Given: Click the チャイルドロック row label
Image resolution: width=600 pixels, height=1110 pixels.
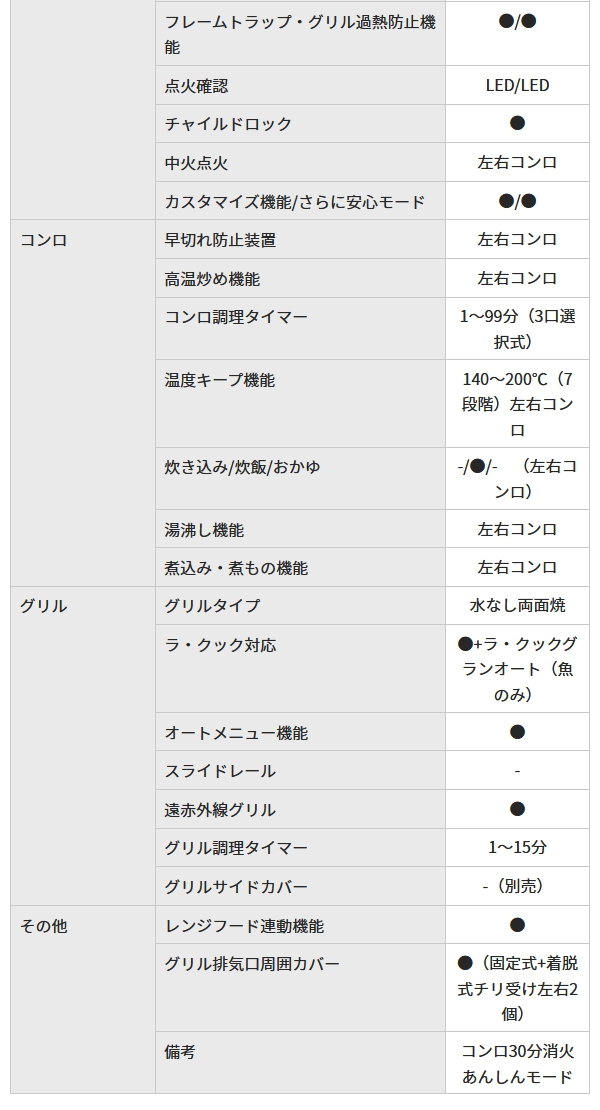Looking at the screenshot, I should (x=228, y=124).
